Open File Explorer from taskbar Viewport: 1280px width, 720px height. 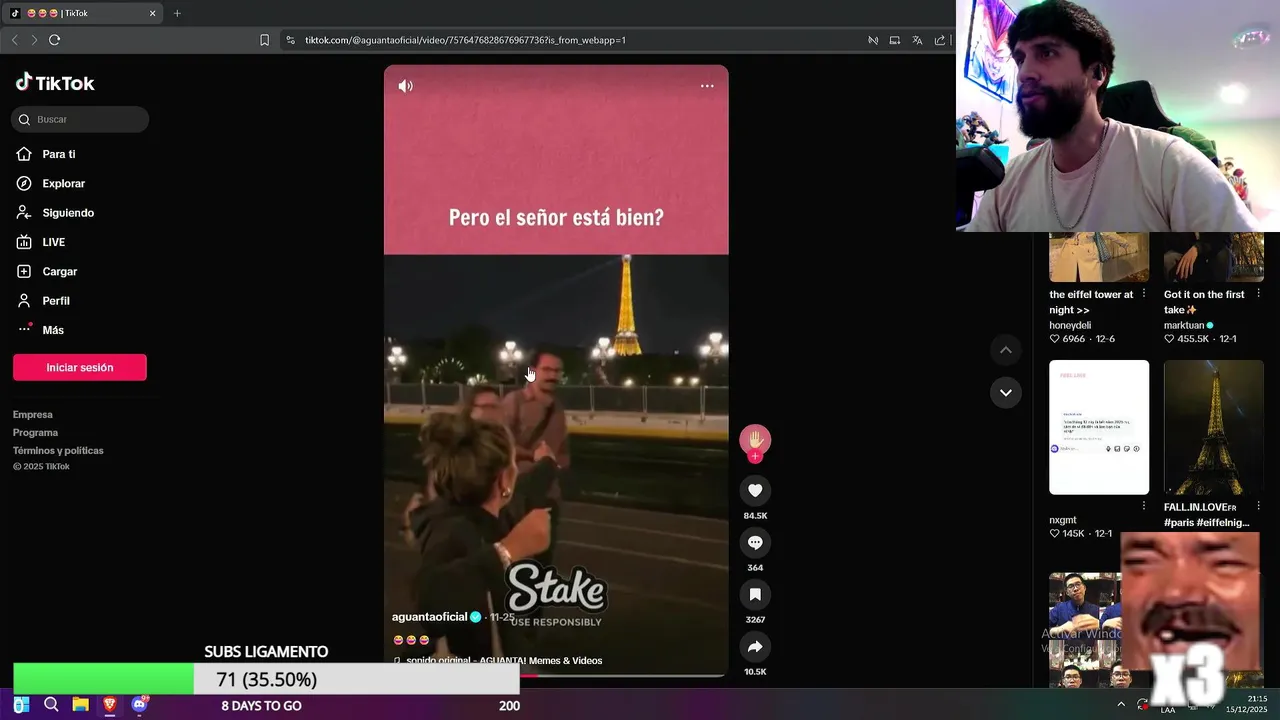pyautogui.click(x=81, y=705)
